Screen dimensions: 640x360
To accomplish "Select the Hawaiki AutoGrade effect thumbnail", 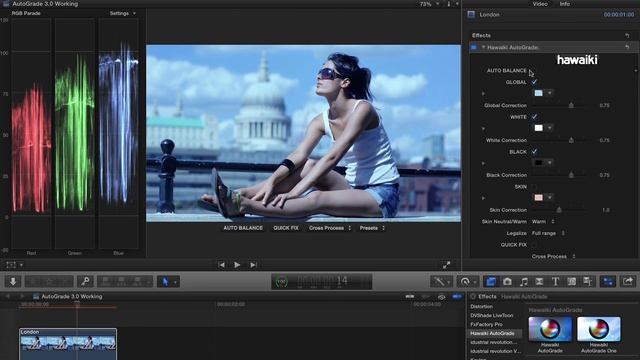I will coord(550,329).
